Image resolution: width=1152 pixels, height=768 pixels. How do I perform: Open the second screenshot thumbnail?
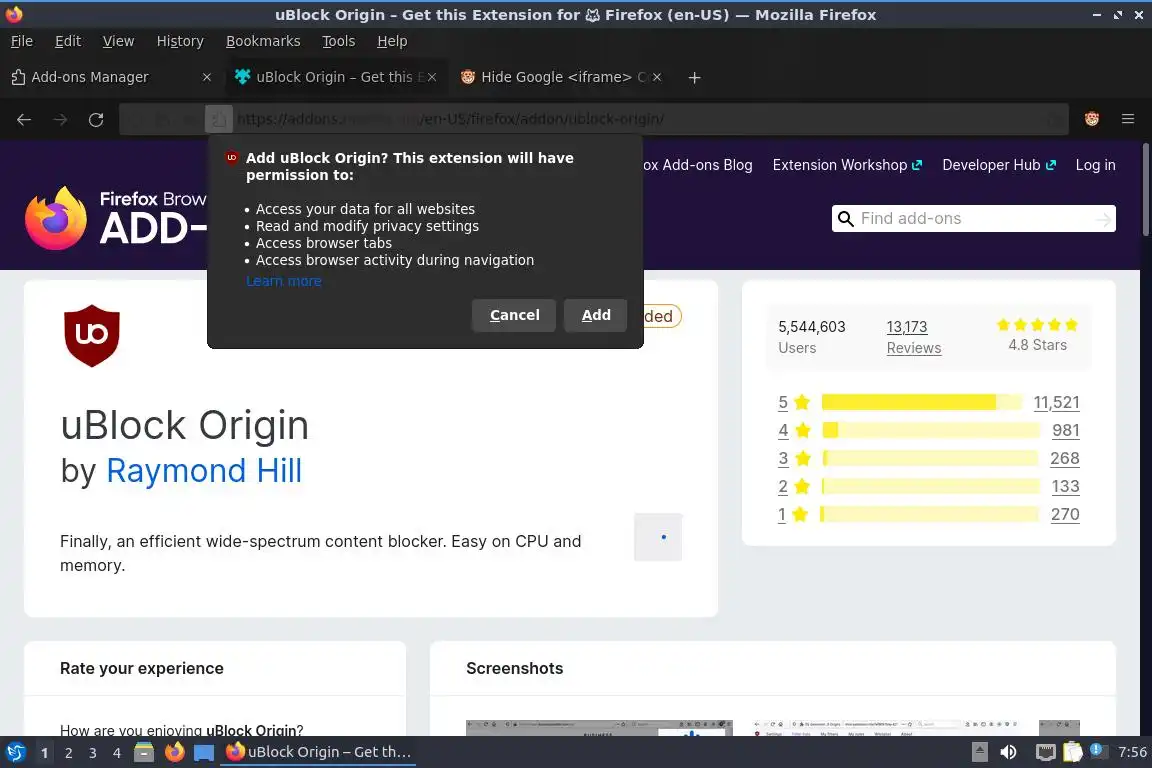[885, 728]
